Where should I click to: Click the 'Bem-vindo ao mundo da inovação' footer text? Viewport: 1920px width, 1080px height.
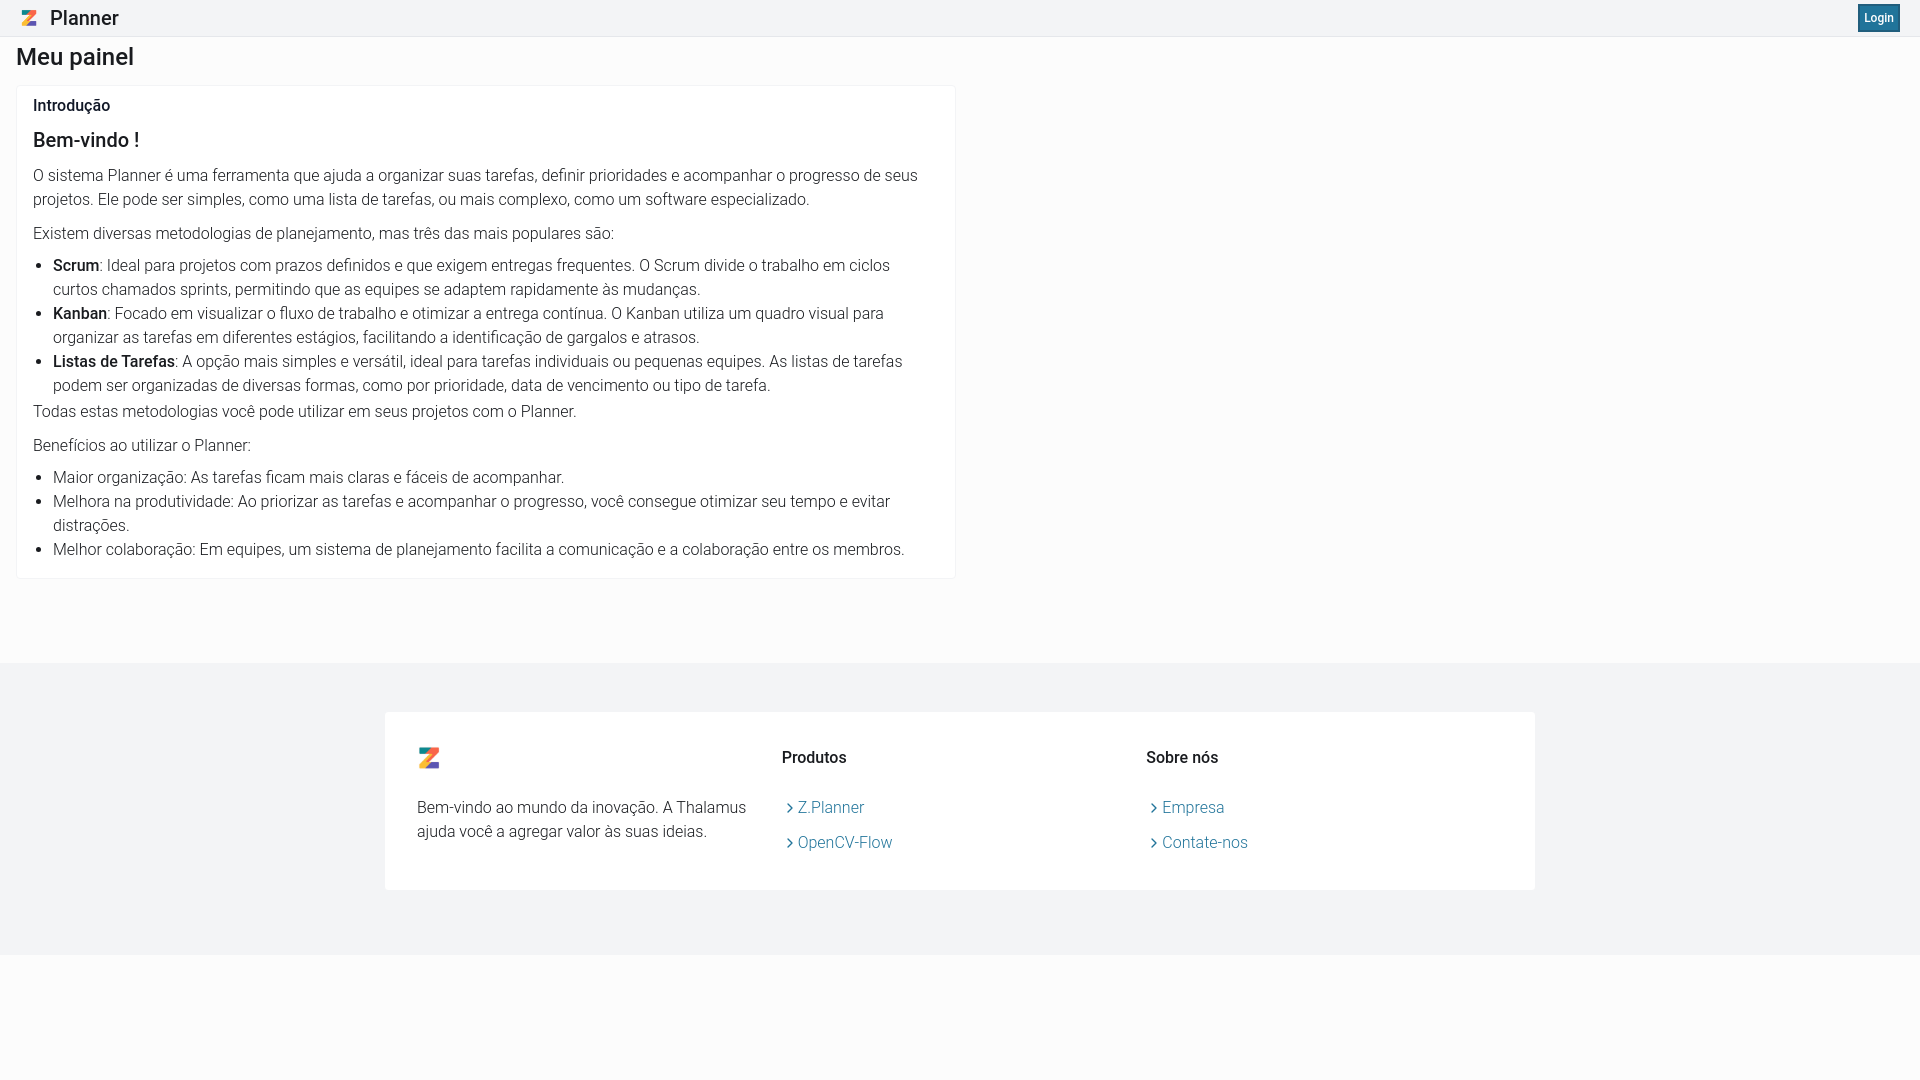click(581, 819)
